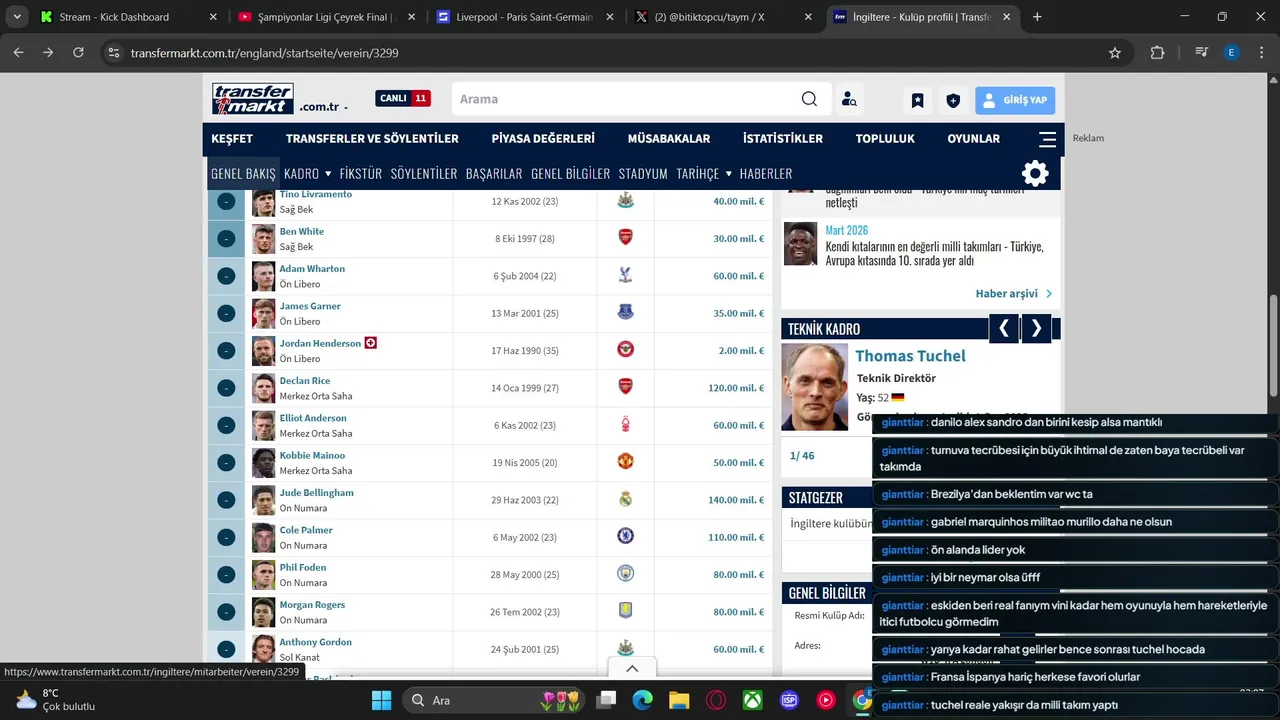This screenshot has width=1280, height=720.
Task: Open Microsoft Edge from taskbar
Action: 642,700
